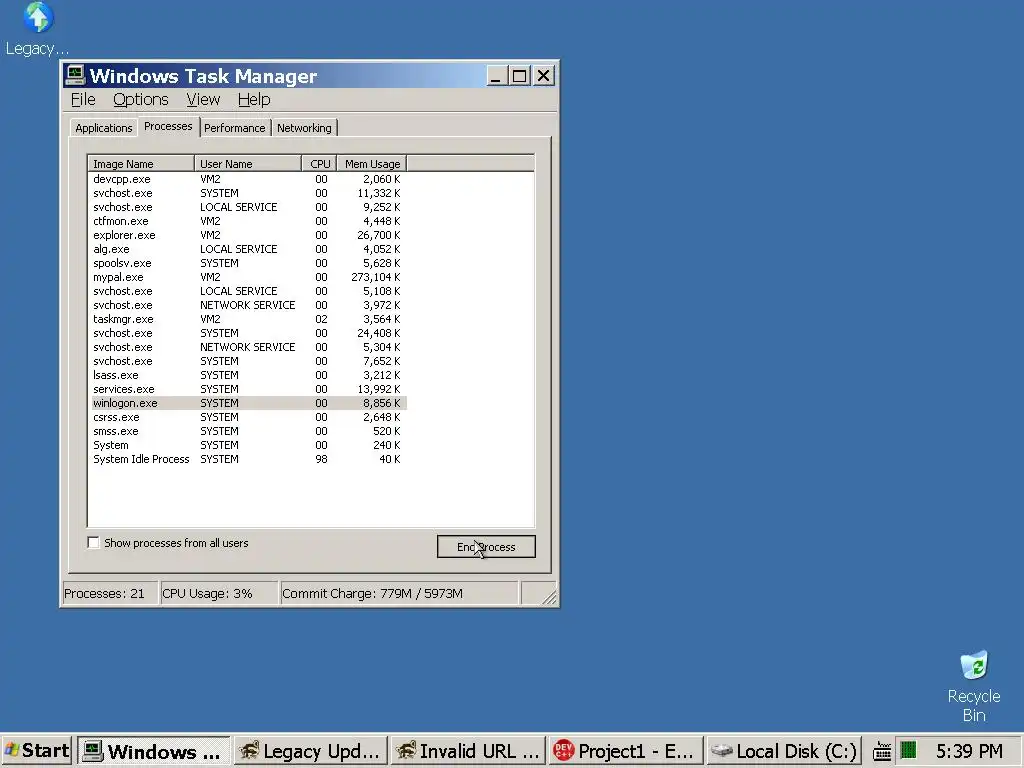Select the lsass.exe process

248,375
